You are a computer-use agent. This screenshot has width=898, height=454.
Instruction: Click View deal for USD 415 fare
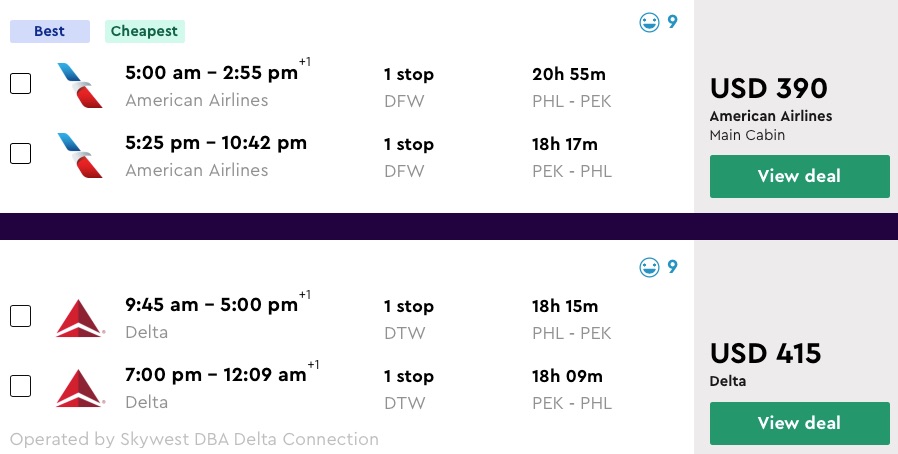tap(799, 423)
